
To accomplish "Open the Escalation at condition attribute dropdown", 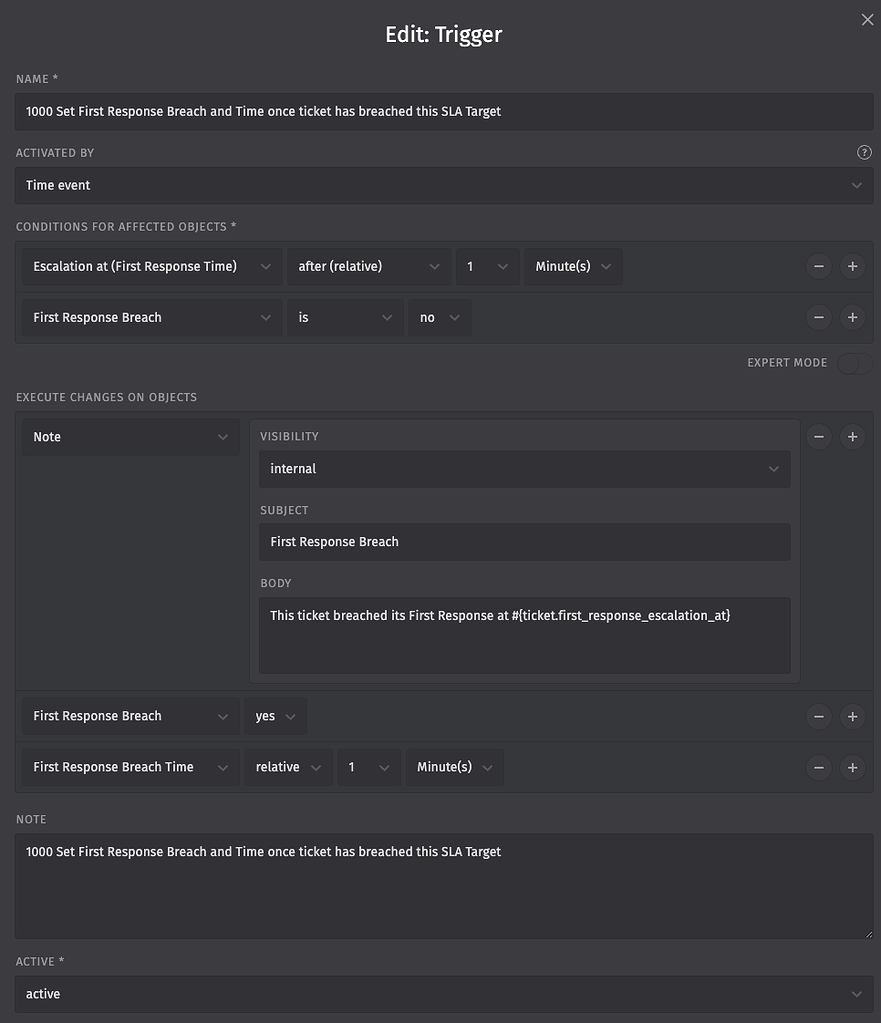I will point(151,266).
